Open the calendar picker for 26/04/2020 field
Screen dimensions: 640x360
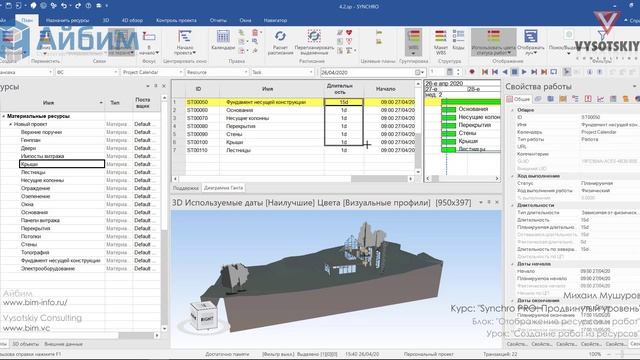419,72
